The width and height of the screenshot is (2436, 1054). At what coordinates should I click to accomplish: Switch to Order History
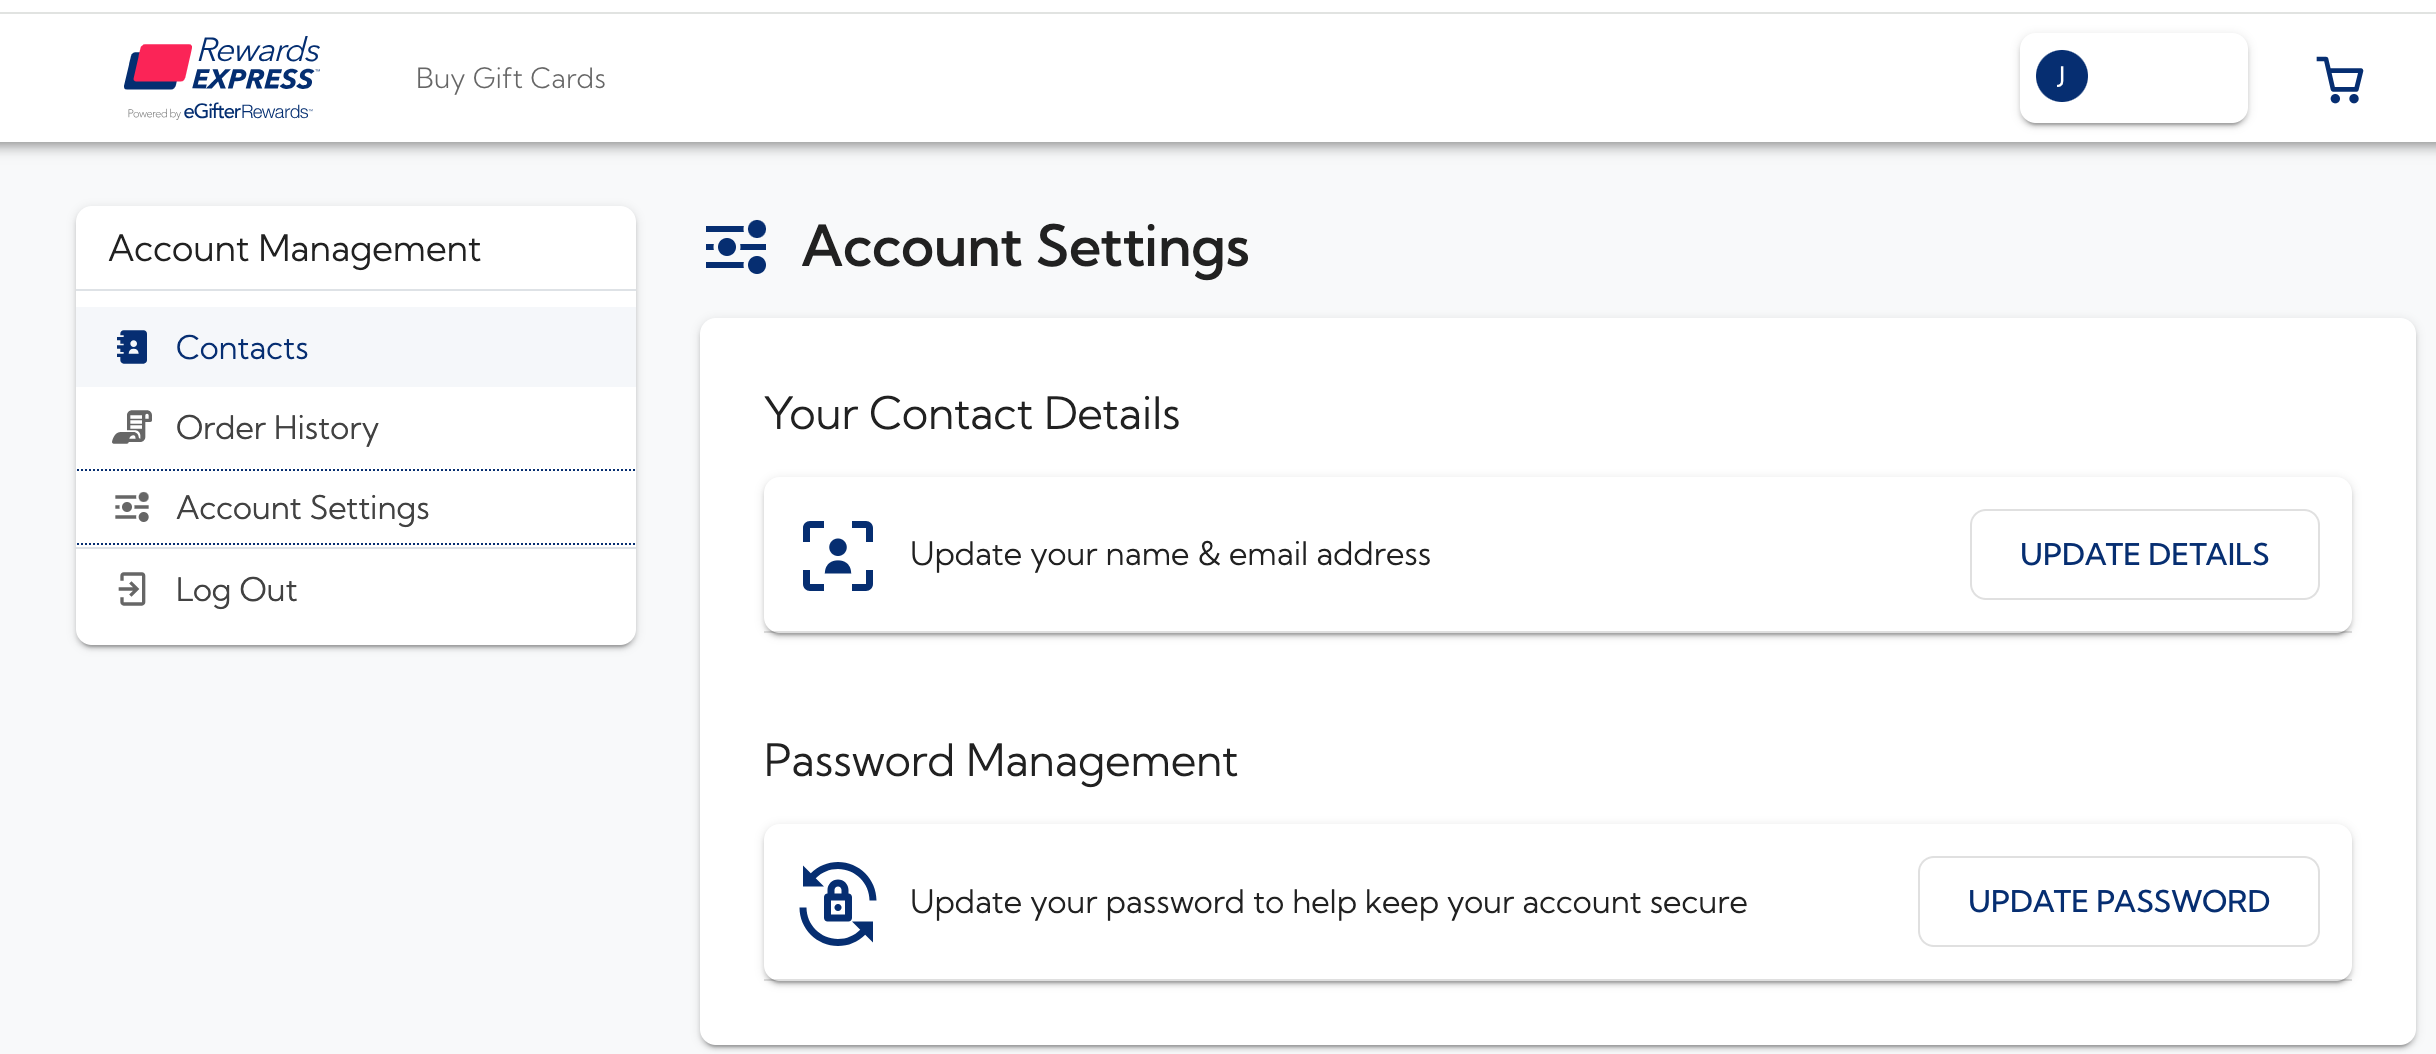click(277, 427)
